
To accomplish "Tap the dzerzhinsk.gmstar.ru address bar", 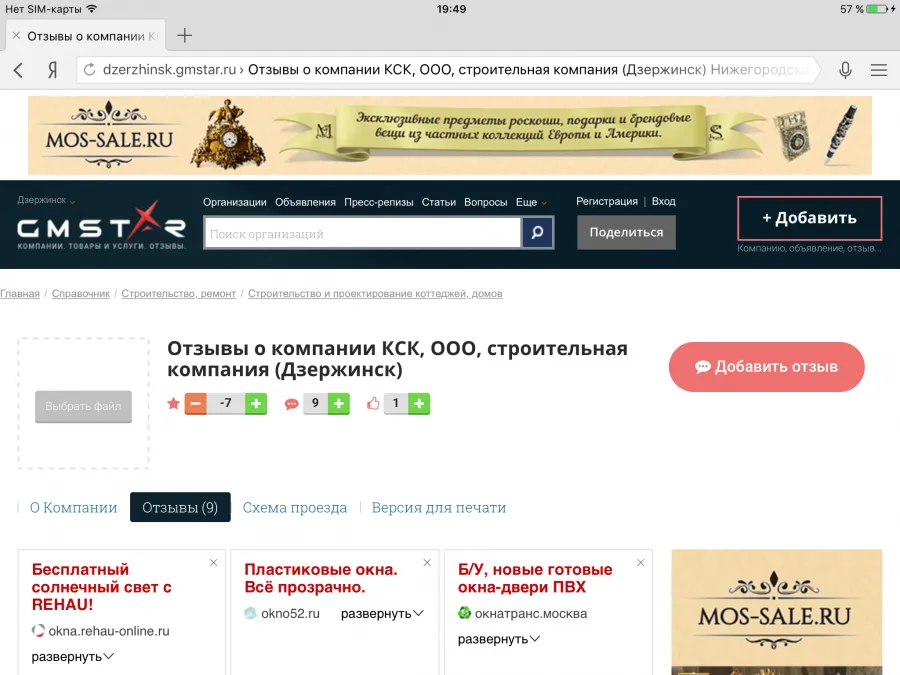I will (448, 70).
